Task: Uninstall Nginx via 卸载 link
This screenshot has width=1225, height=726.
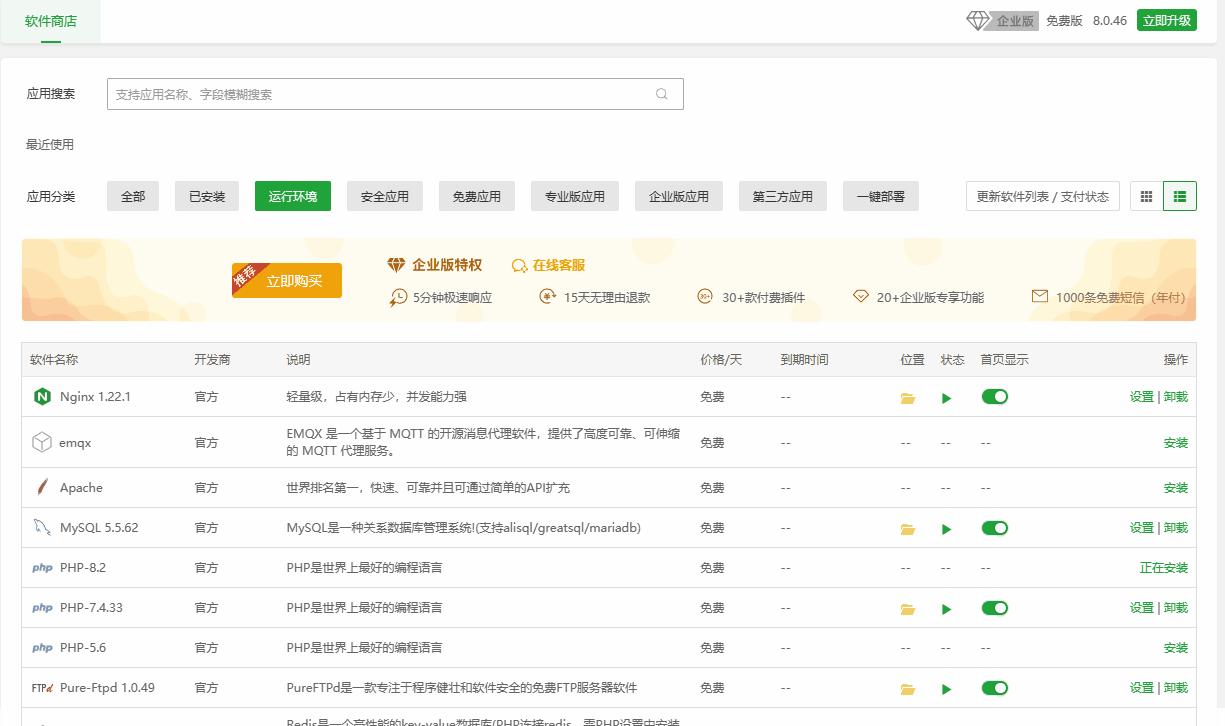Action: click(x=1176, y=397)
